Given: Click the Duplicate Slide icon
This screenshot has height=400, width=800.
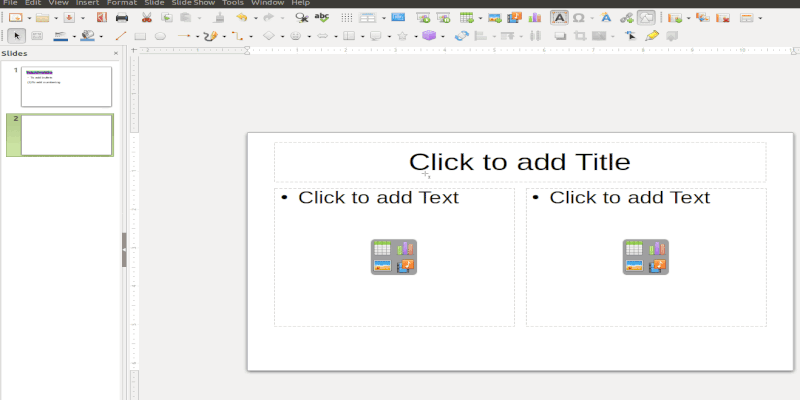Looking at the screenshot, I should point(703,18).
